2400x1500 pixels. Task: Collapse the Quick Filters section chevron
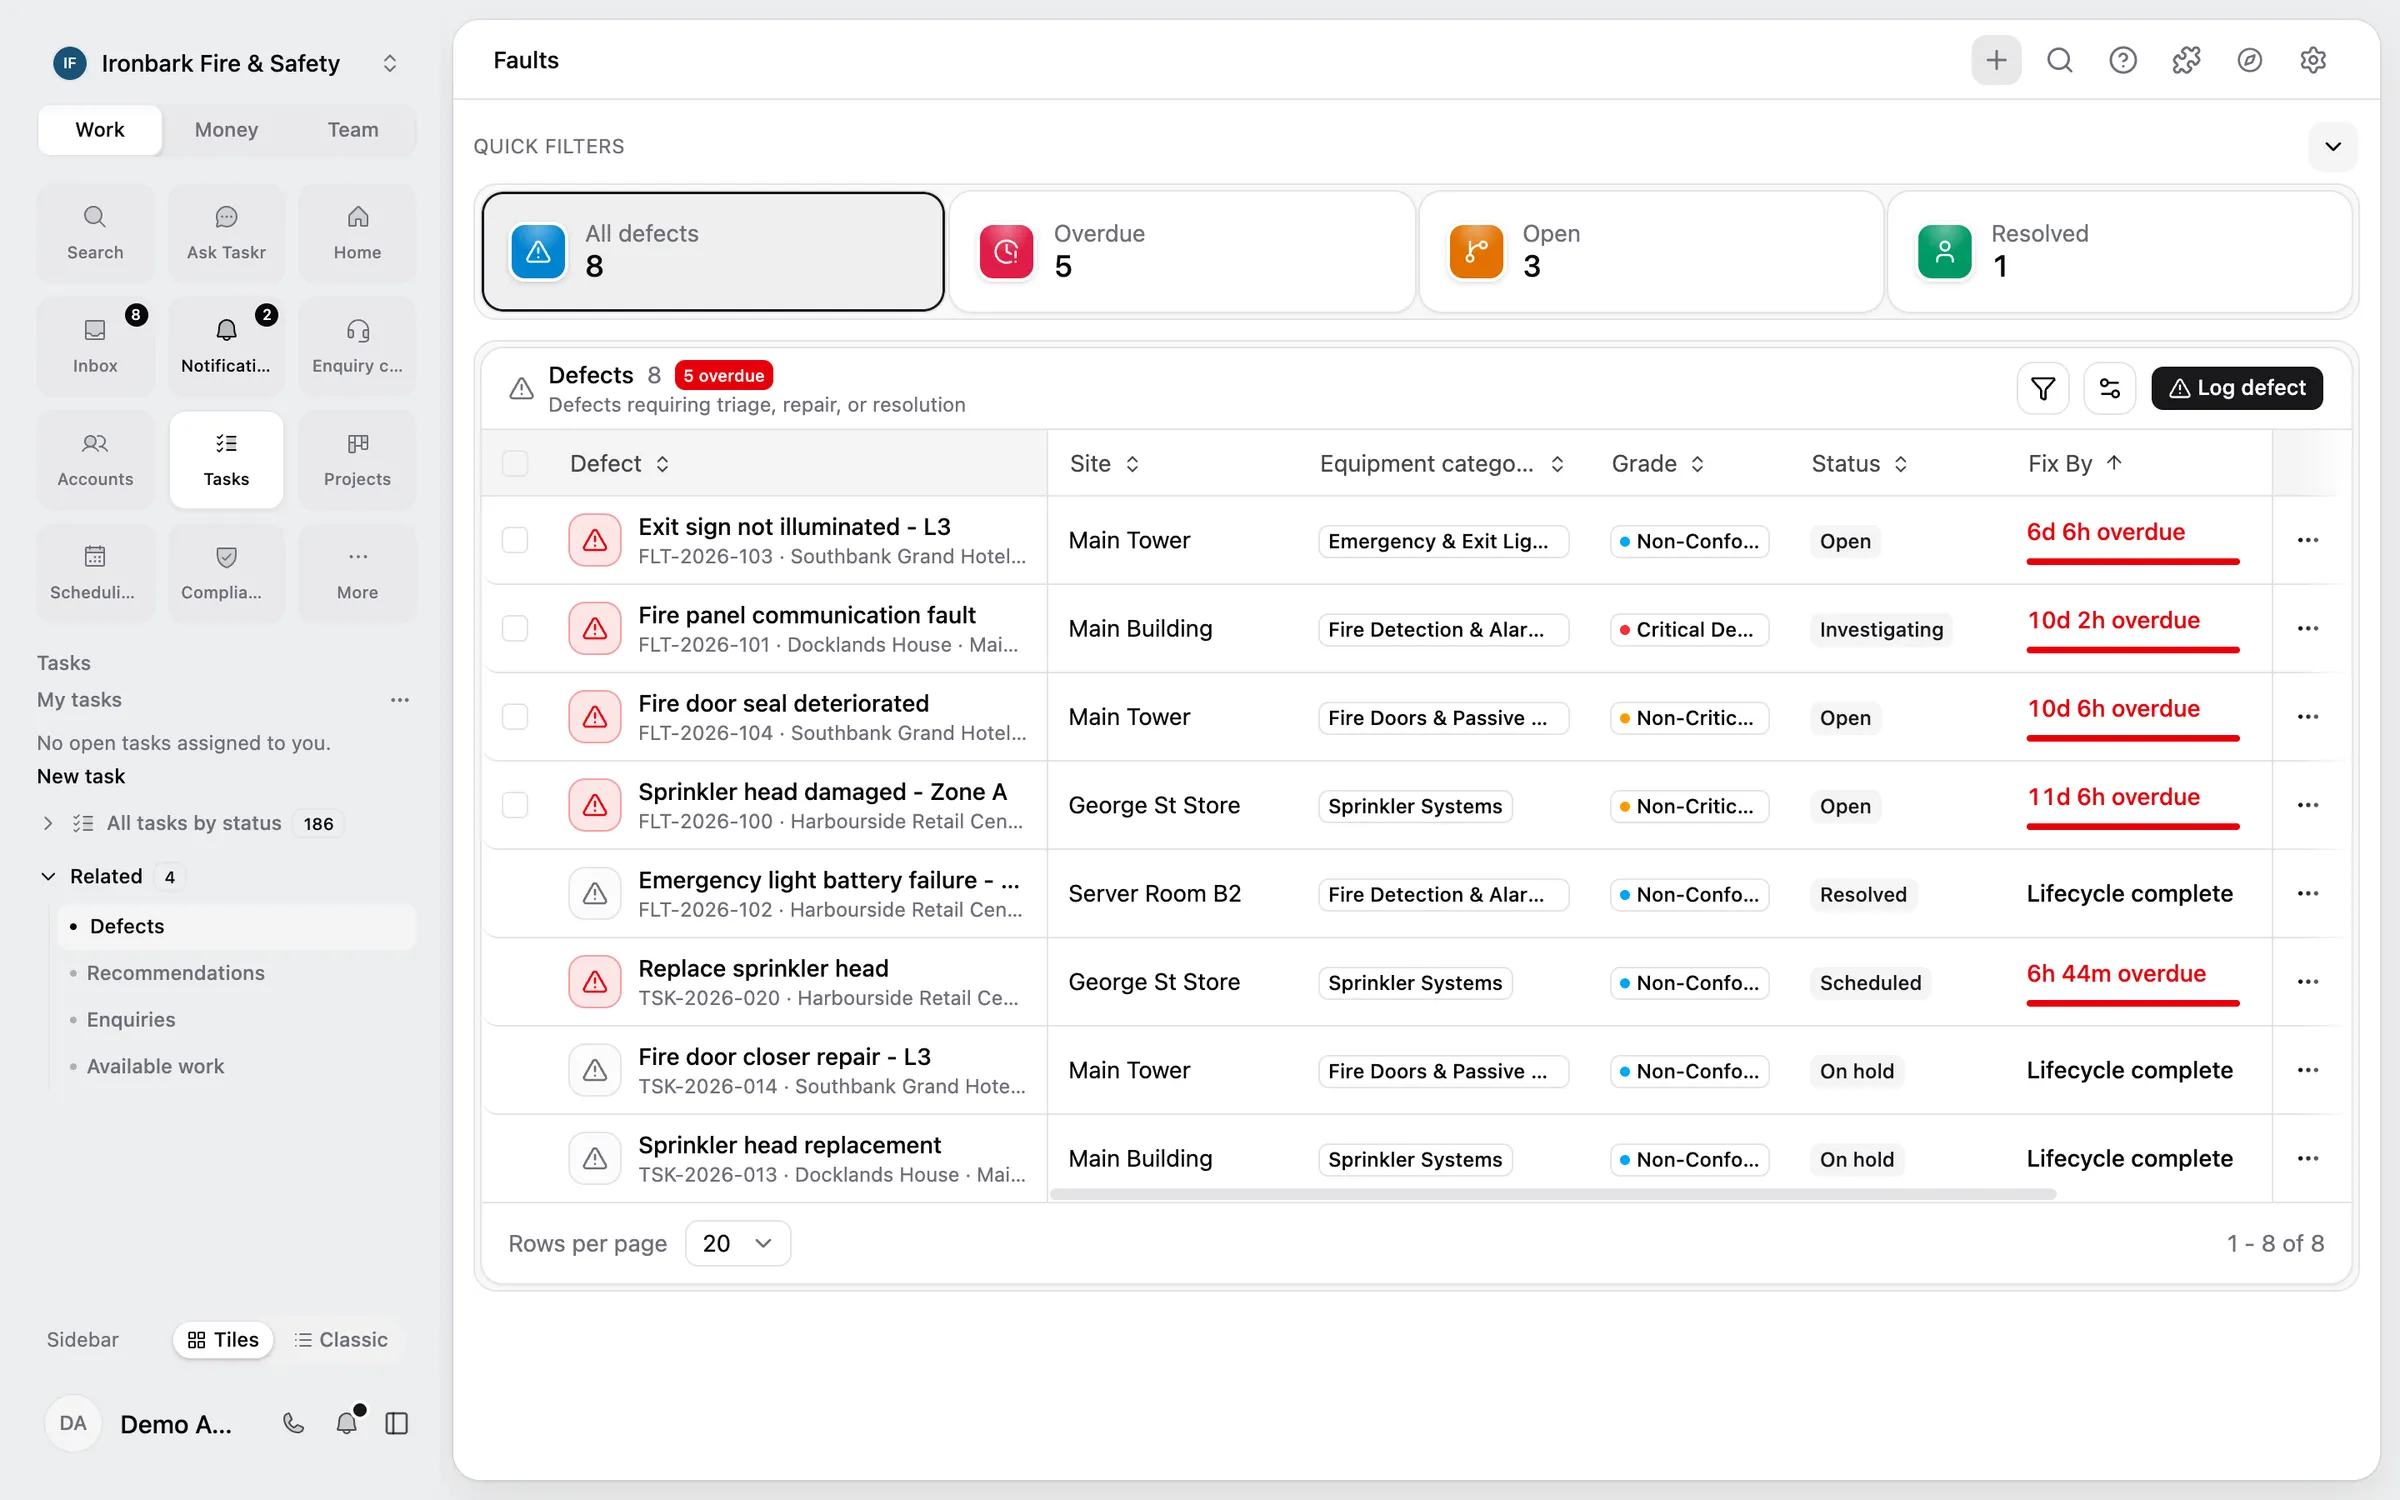(2333, 146)
